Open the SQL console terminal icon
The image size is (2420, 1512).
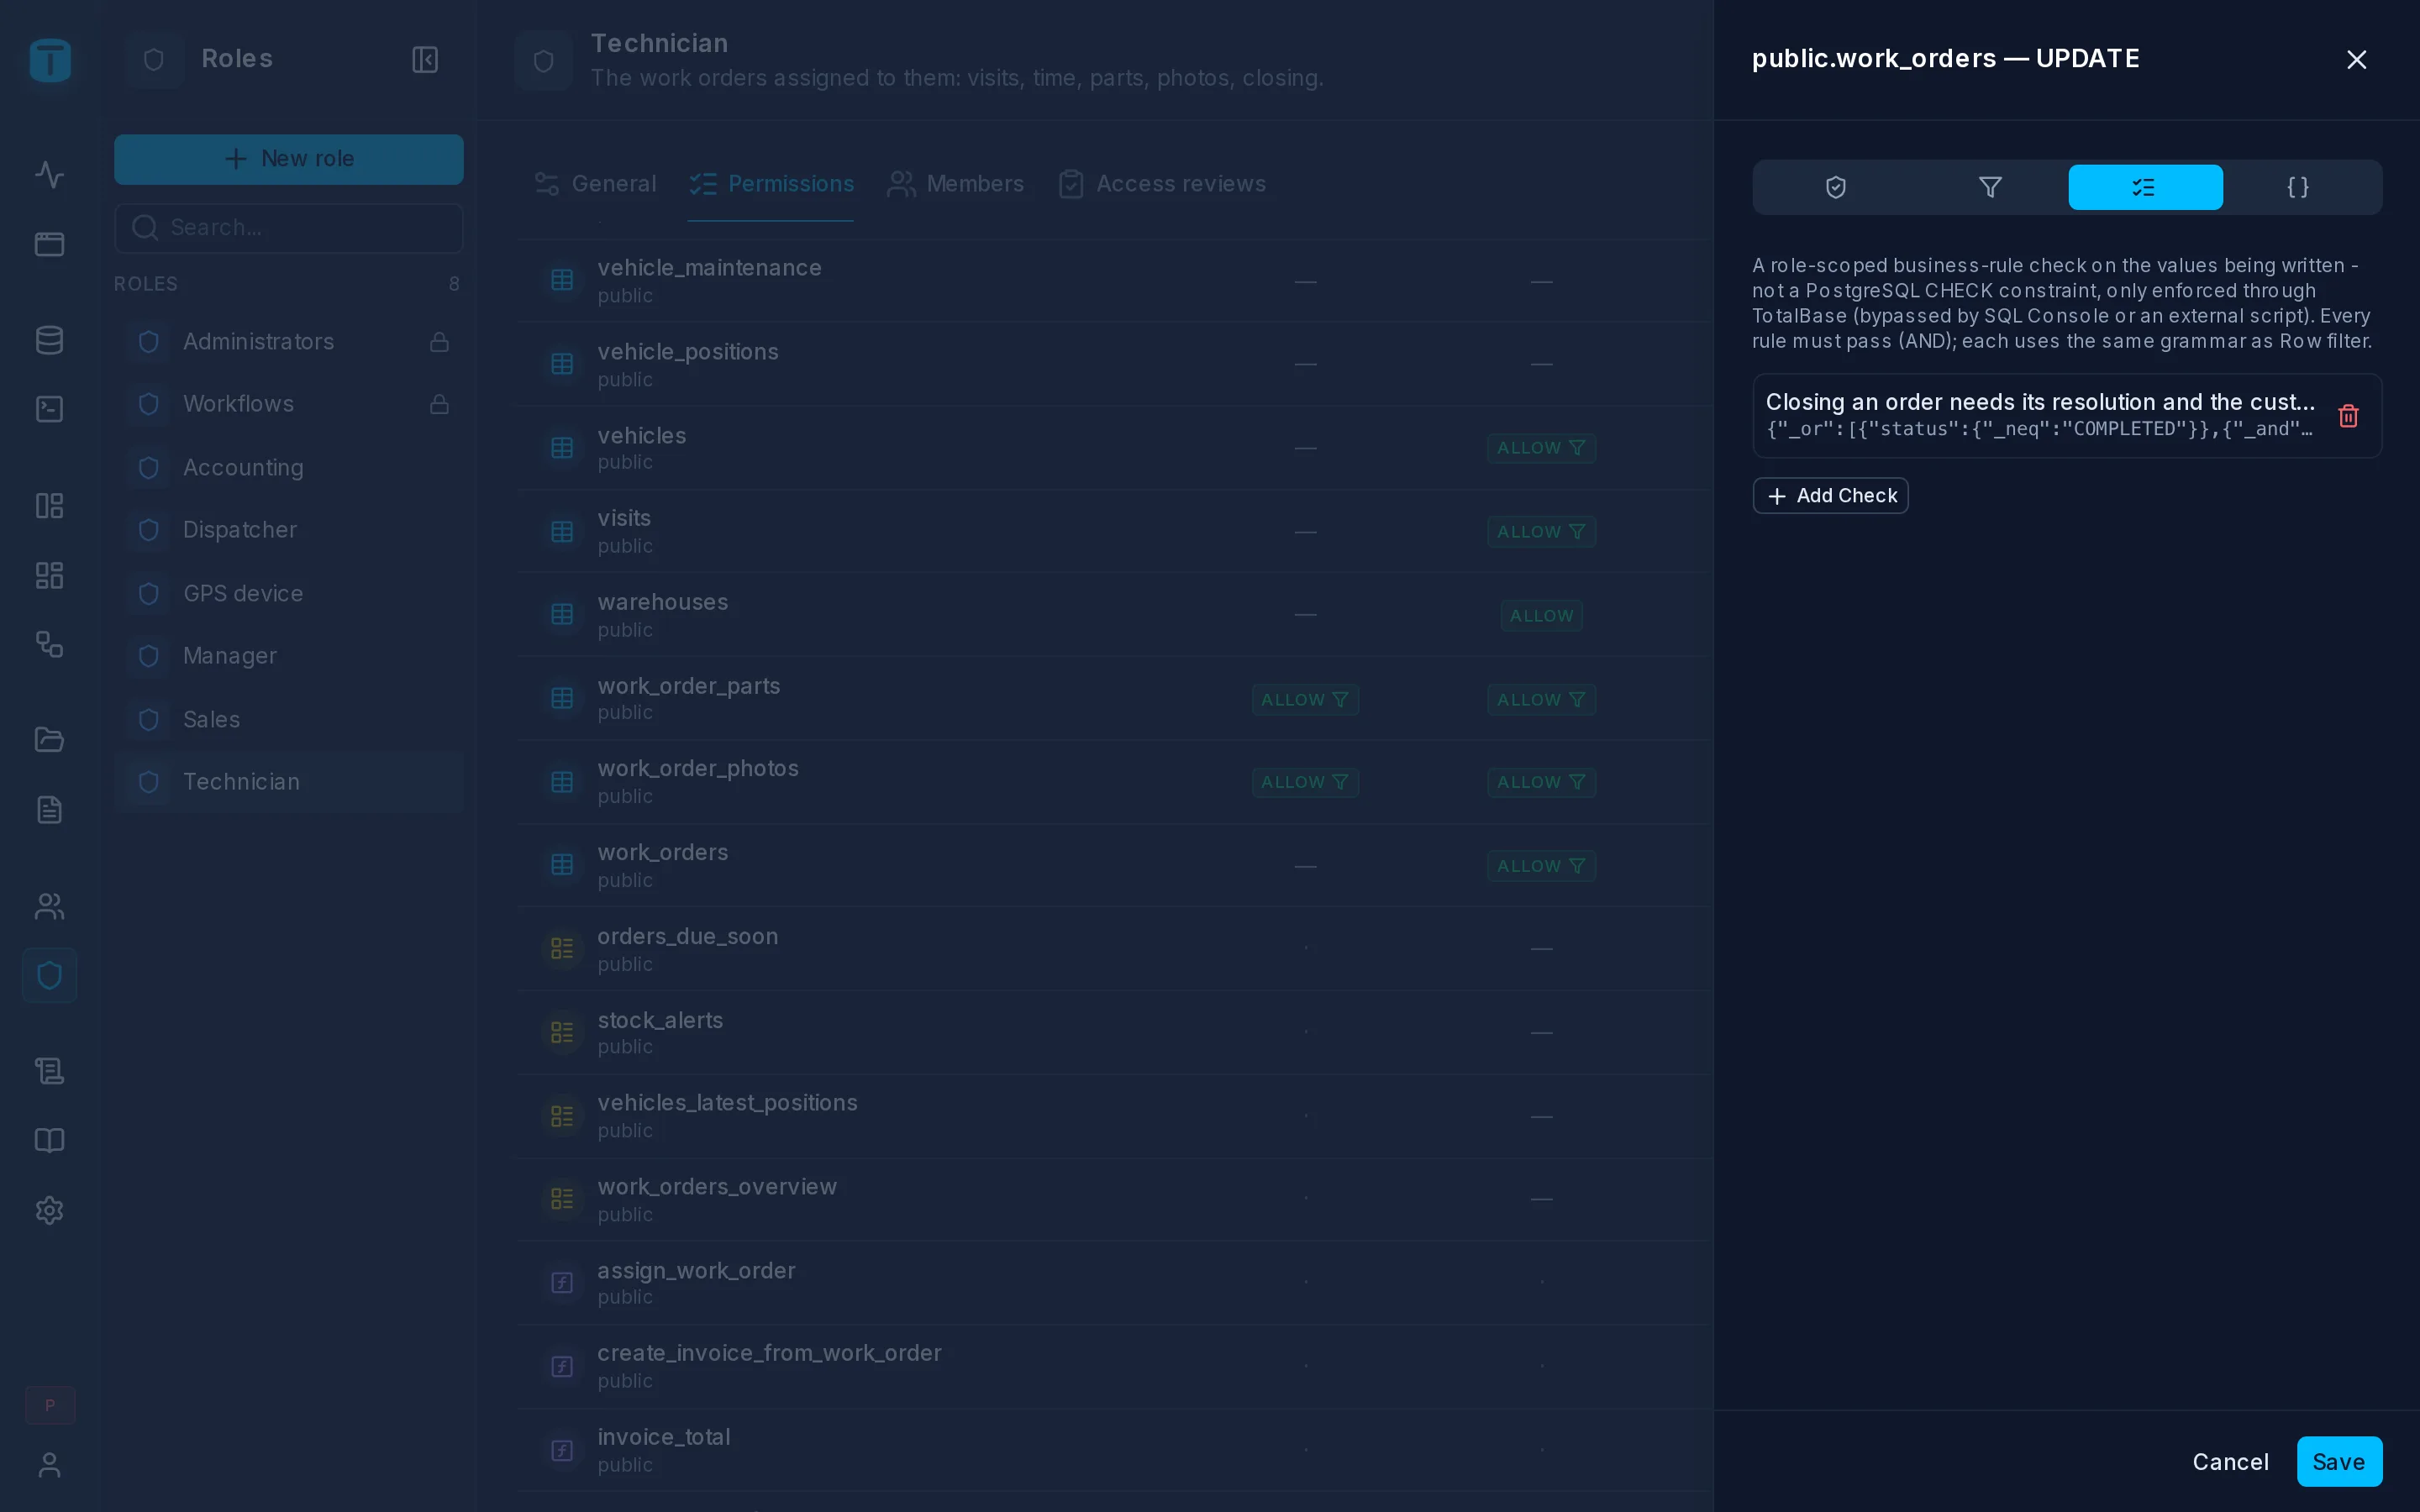click(x=49, y=409)
